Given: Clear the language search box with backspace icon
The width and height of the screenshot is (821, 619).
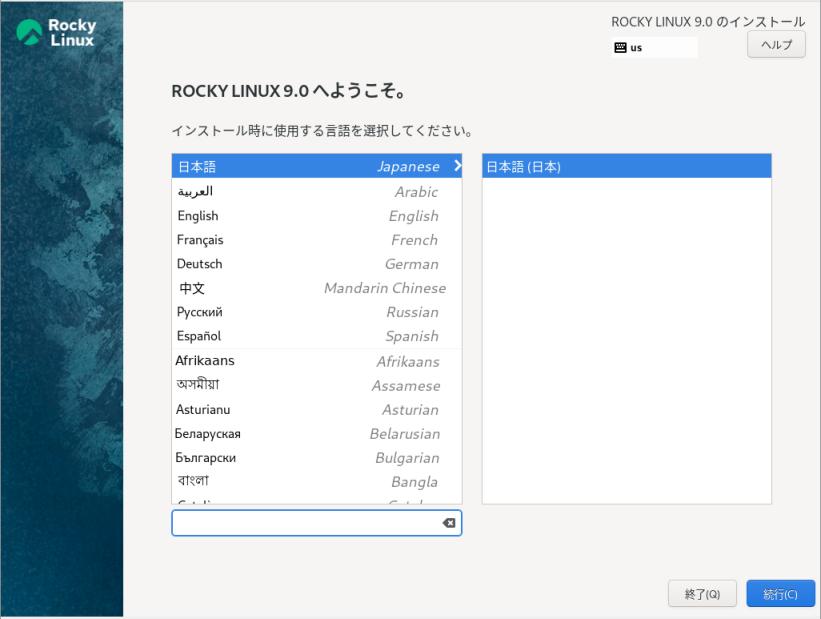Looking at the screenshot, I should pyautogui.click(x=449, y=523).
